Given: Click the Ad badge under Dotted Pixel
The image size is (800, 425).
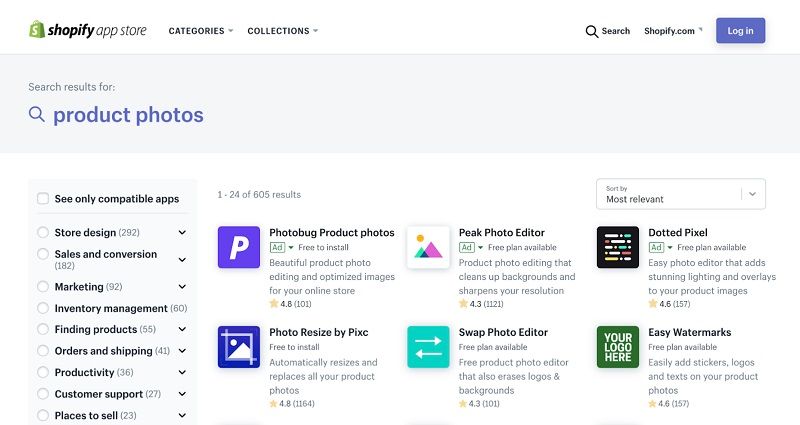Looking at the screenshot, I should tap(656, 247).
